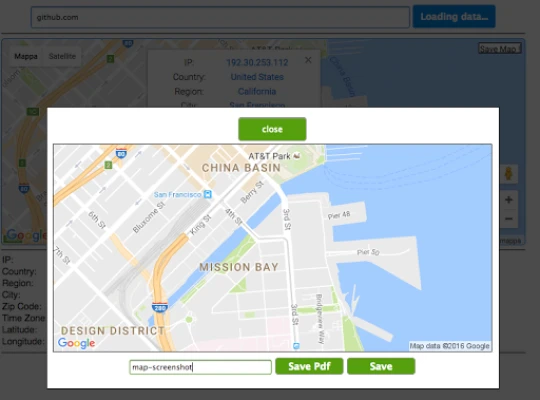Switch to Satellite map view

62,56
